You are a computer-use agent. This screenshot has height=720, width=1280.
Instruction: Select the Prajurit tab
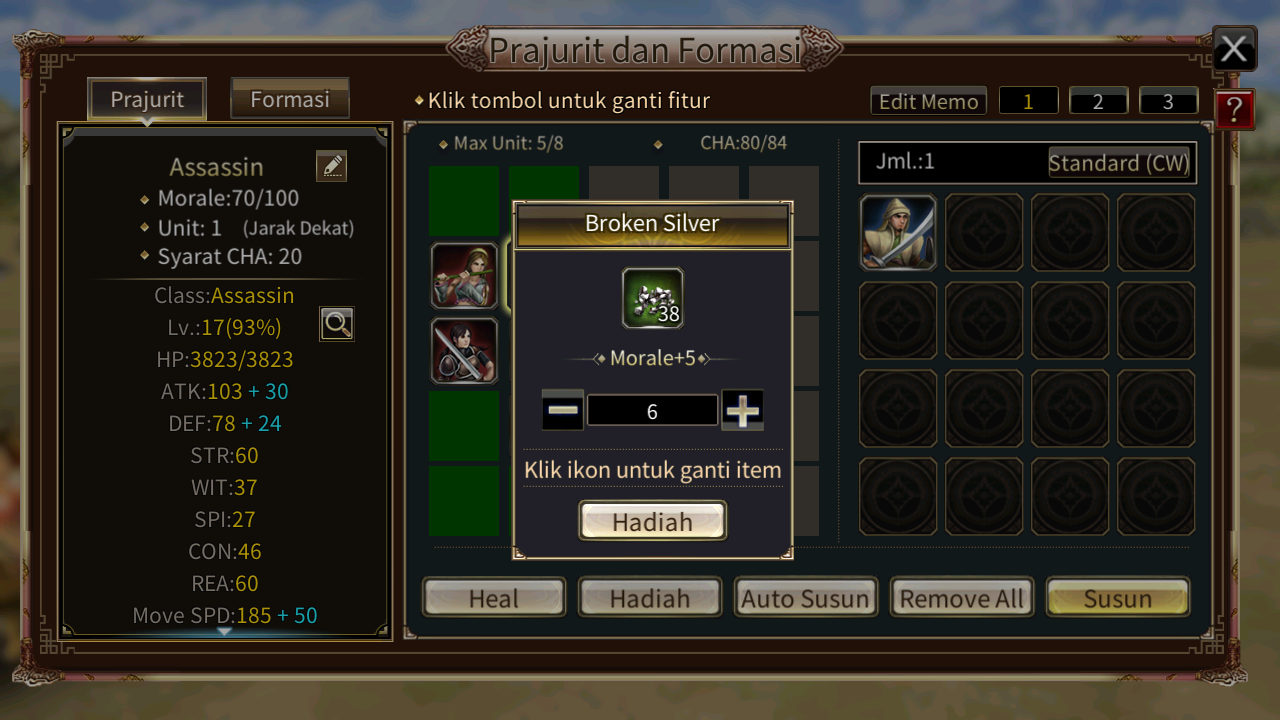coord(147,99)
